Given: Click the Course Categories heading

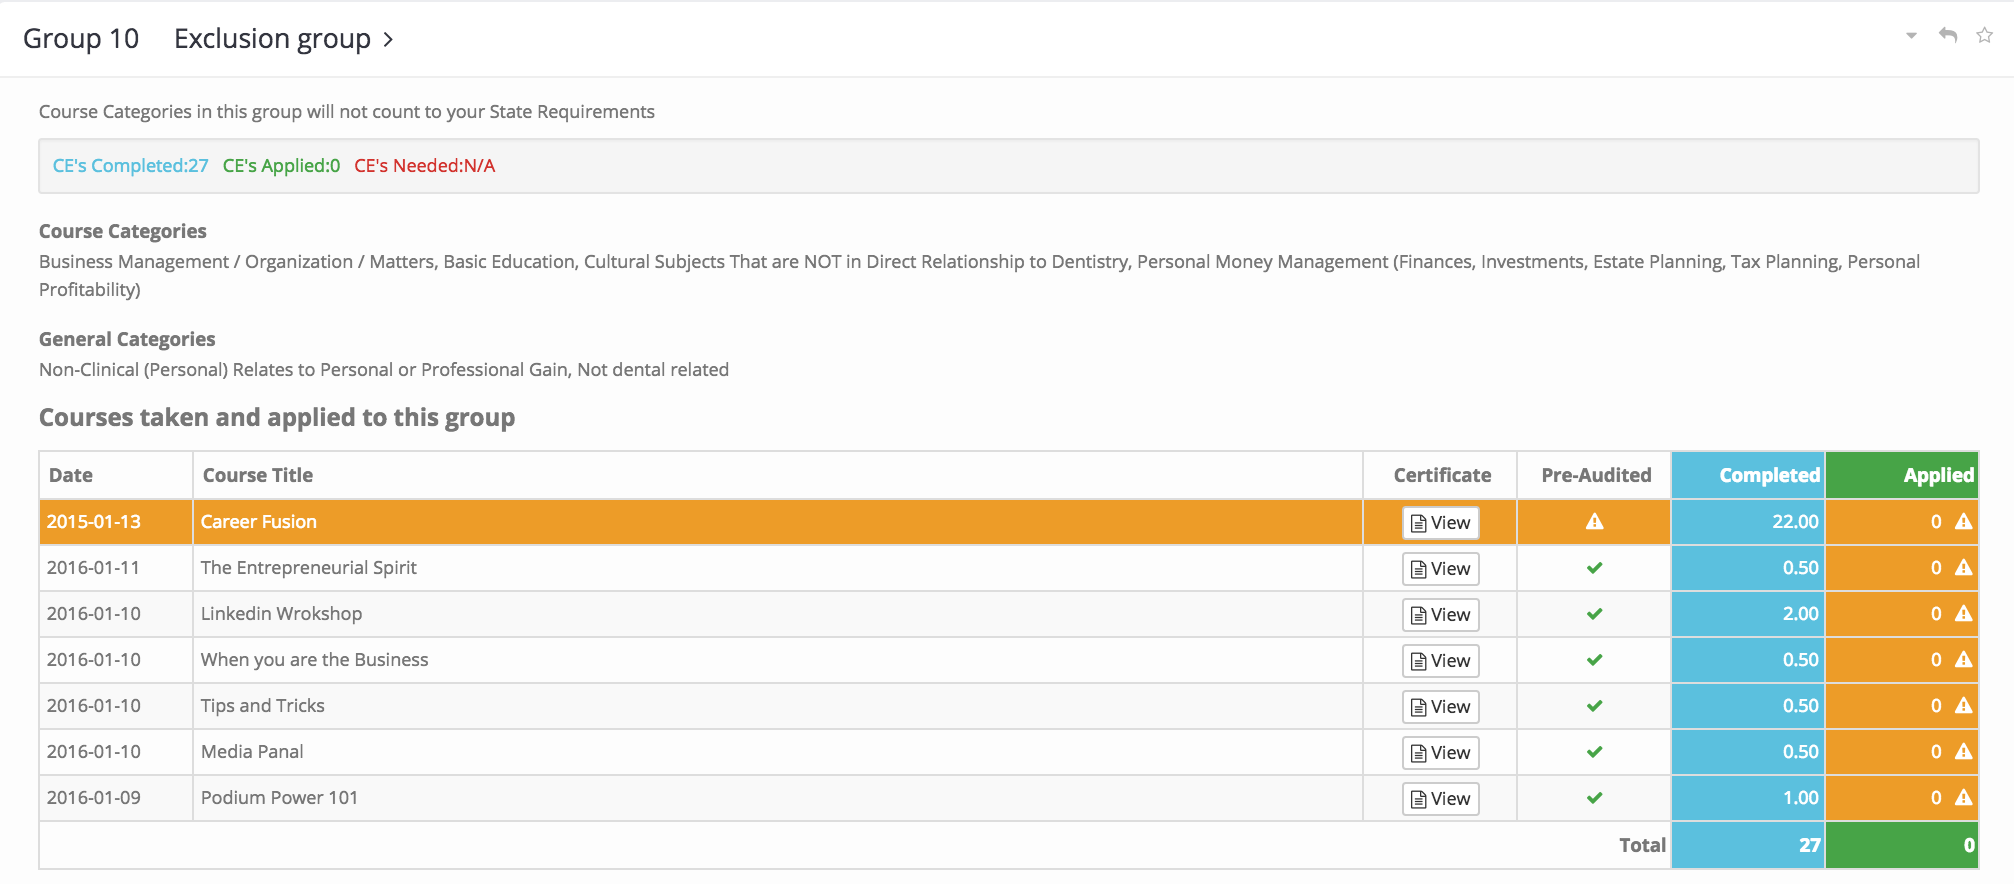Looking at the screenshot, I should (x=123, y=231).
